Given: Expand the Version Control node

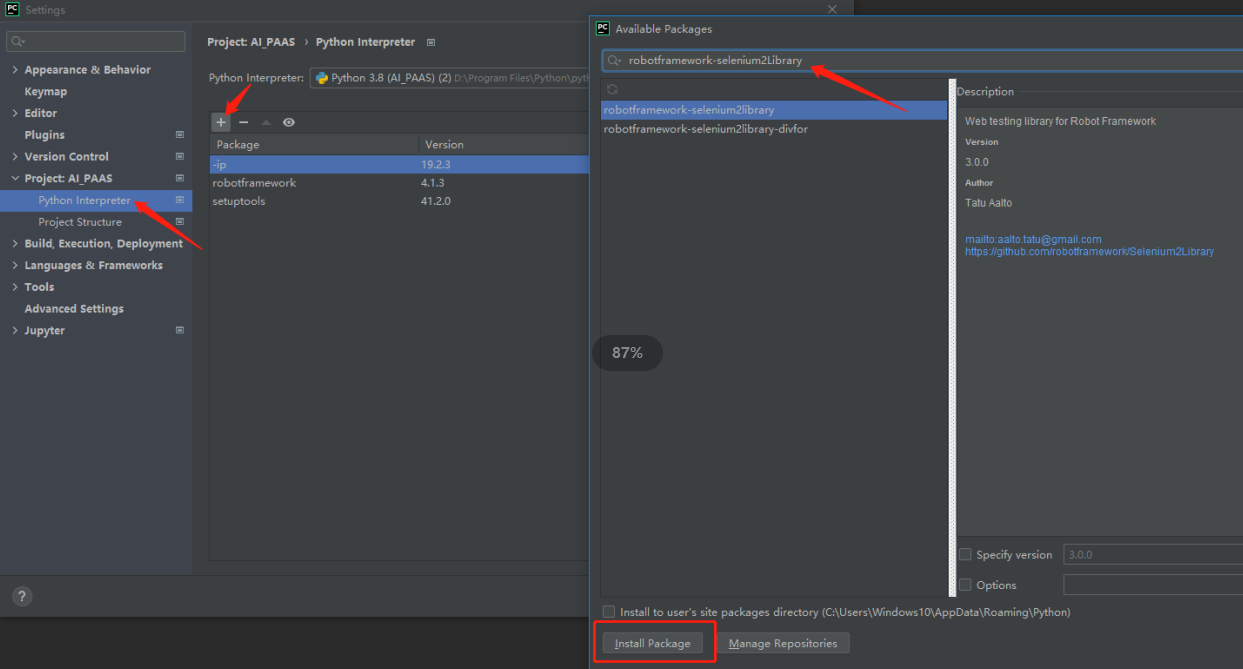Looking at the screenshot, I should tap(15, 157).
